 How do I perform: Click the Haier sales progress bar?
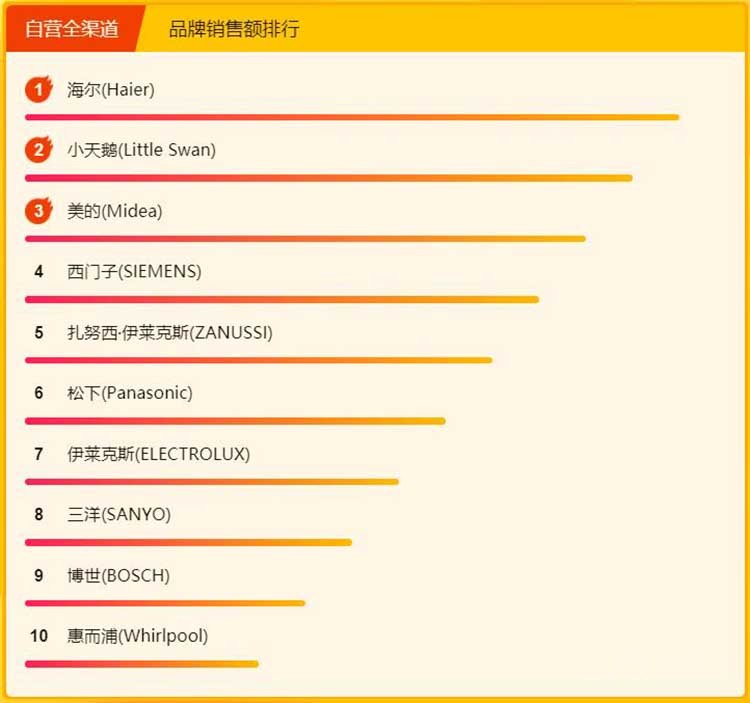[352, 117]
